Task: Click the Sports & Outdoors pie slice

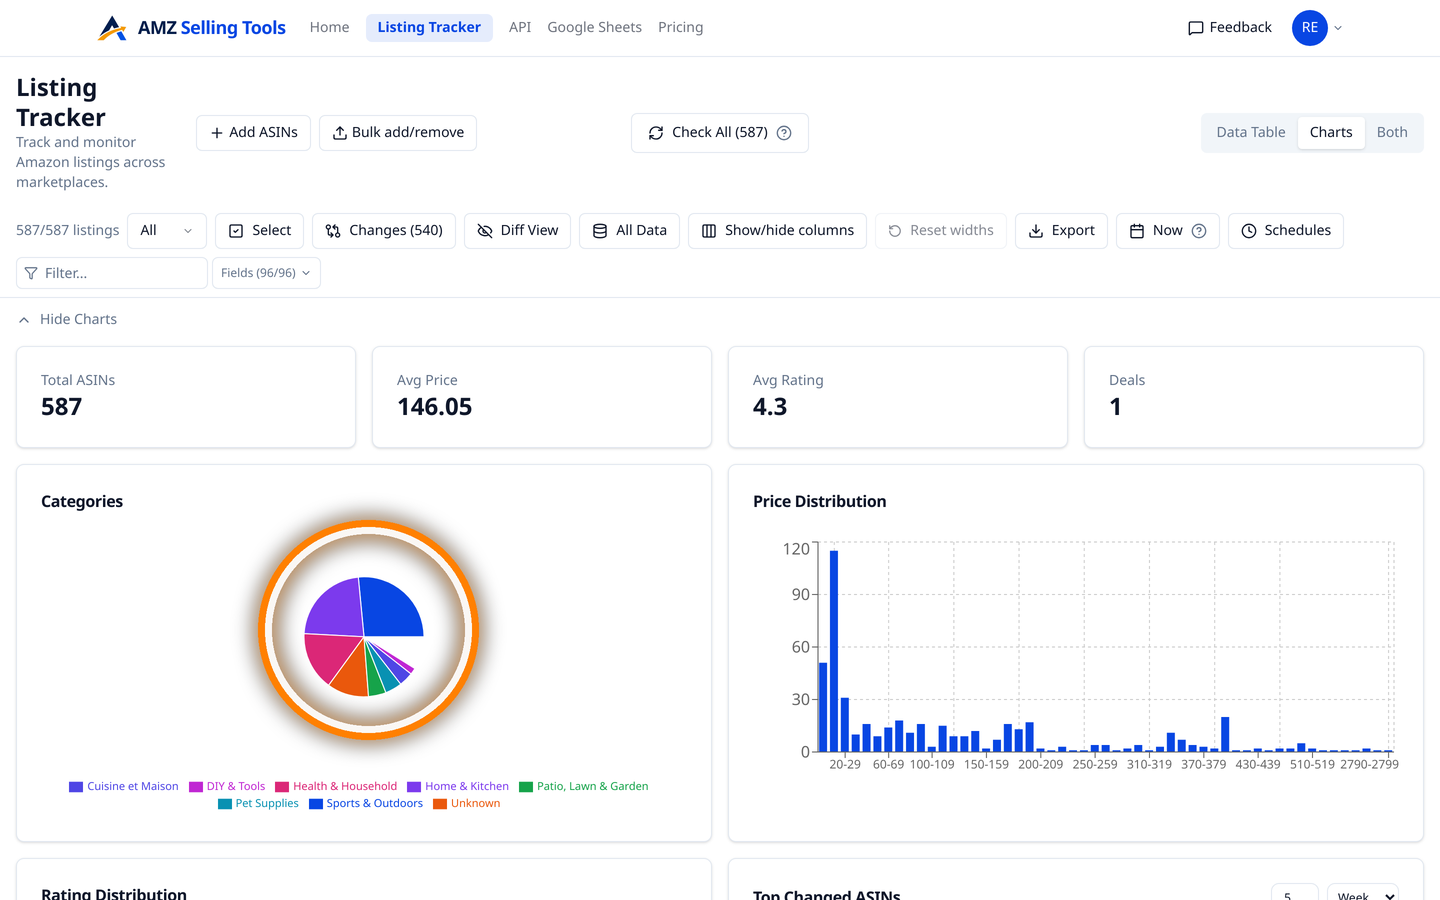Action: click(393, 607)
